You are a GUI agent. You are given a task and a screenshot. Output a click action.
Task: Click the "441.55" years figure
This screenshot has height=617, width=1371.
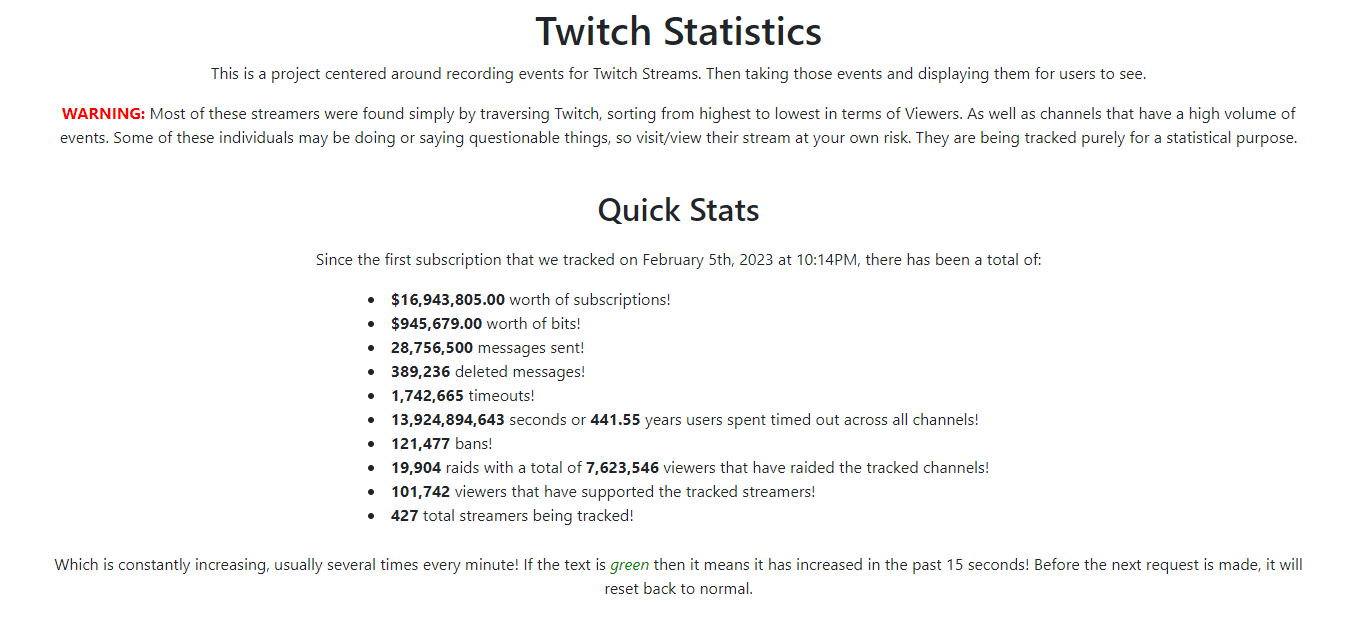click(615, 420)
